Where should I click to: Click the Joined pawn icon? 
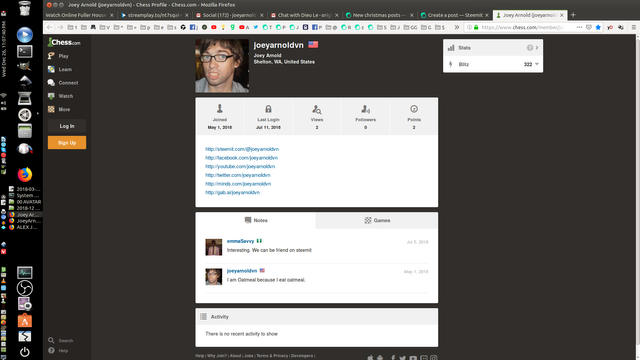[x=220, y=109]
